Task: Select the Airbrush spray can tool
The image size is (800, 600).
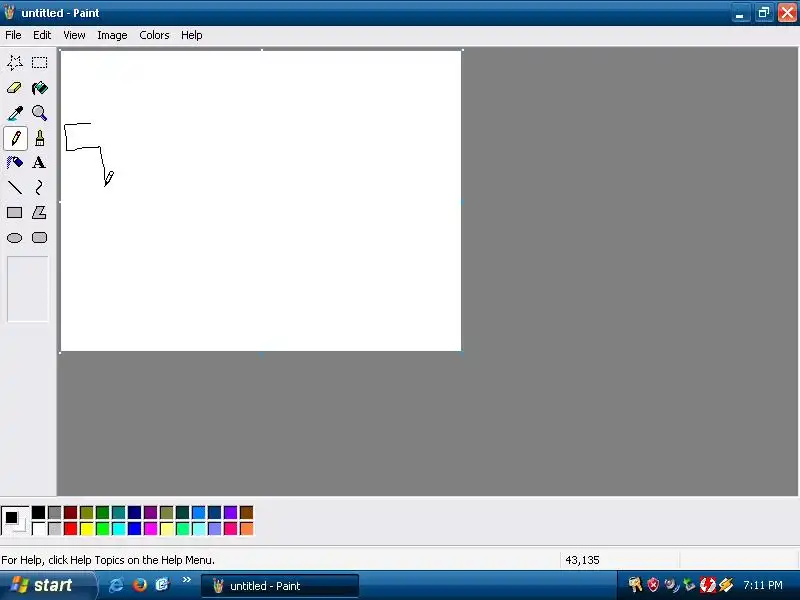Action: pos(15,163)
